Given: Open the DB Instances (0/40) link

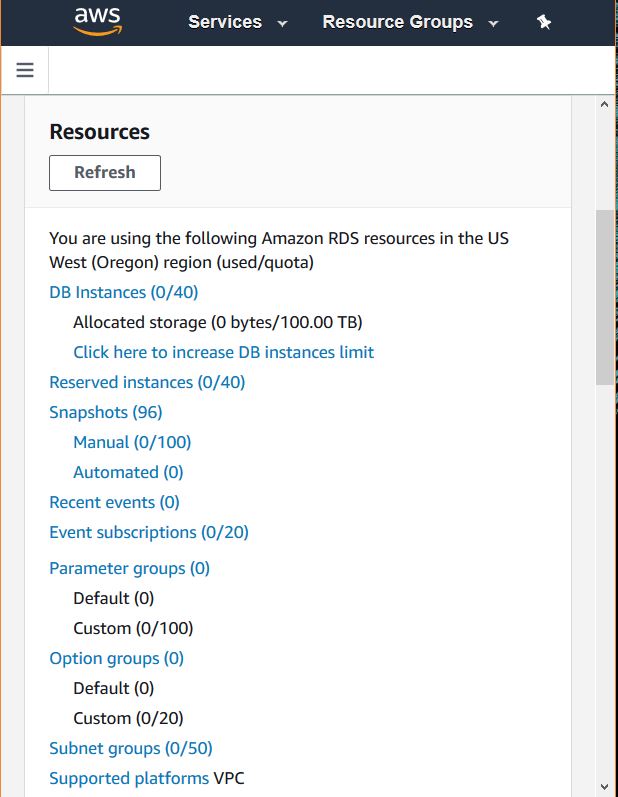Looking at the screenshot, I should (124, 292).
